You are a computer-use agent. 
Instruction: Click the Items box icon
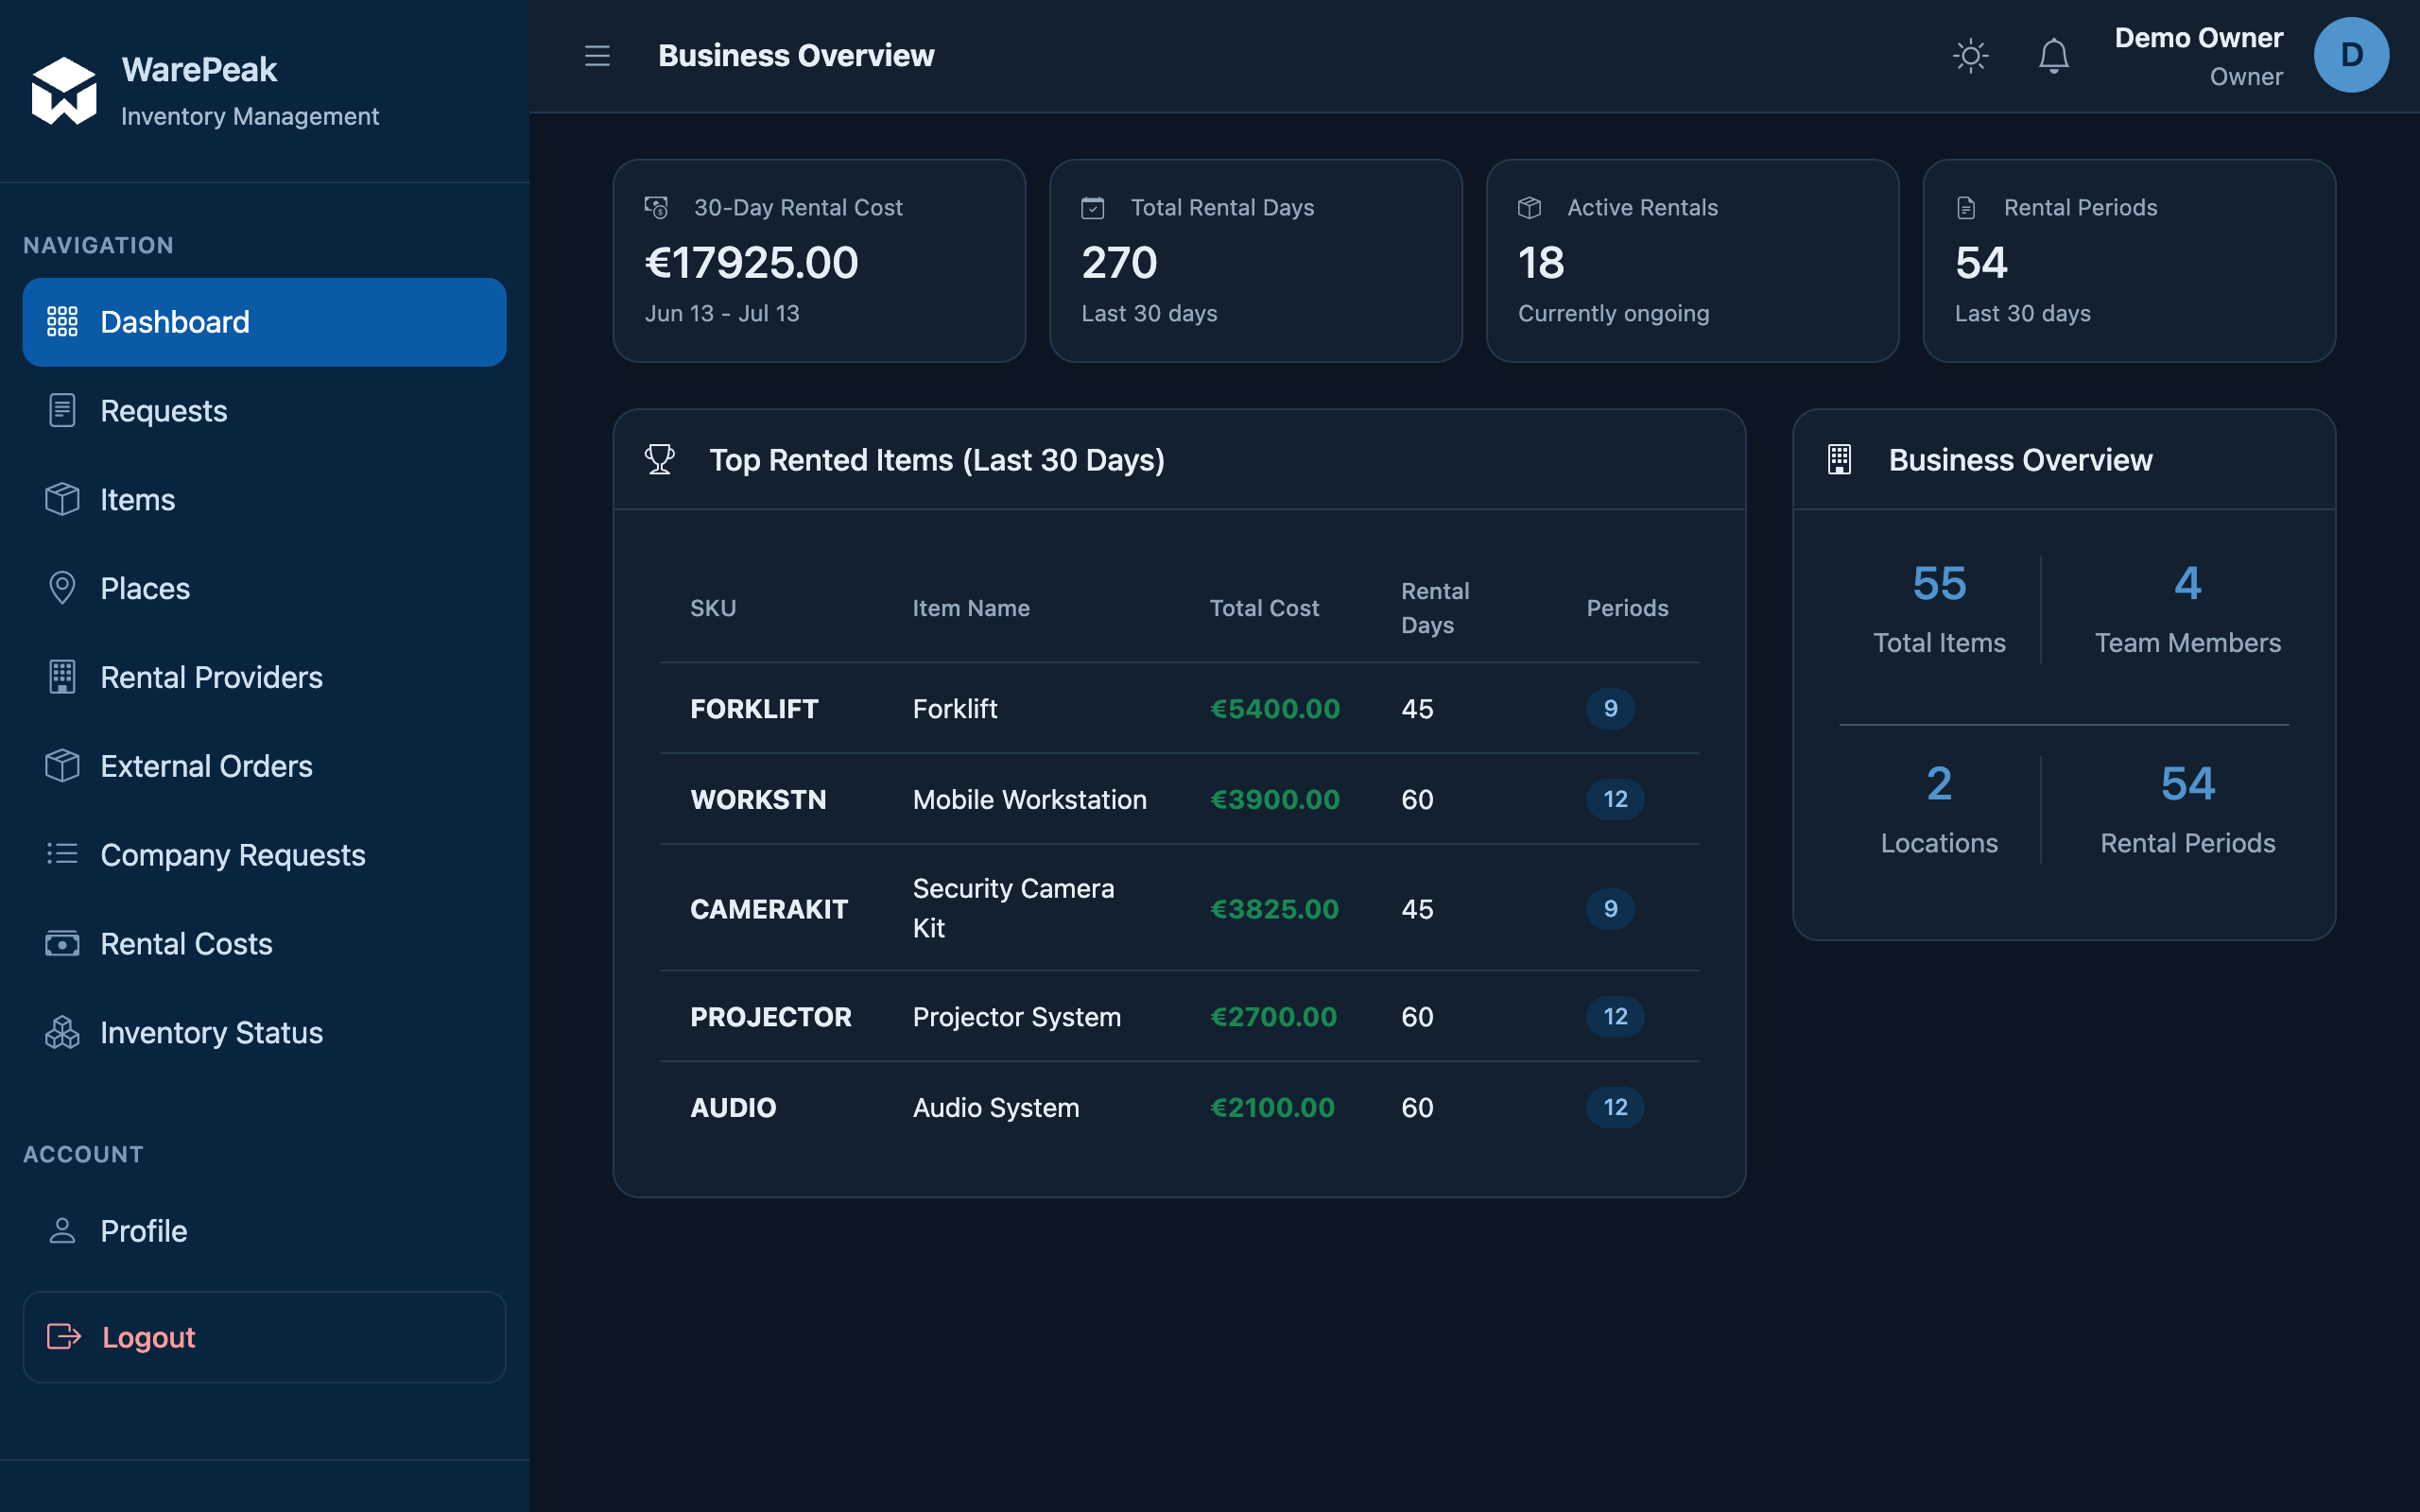pyautogui.click(x=62, y=499)
